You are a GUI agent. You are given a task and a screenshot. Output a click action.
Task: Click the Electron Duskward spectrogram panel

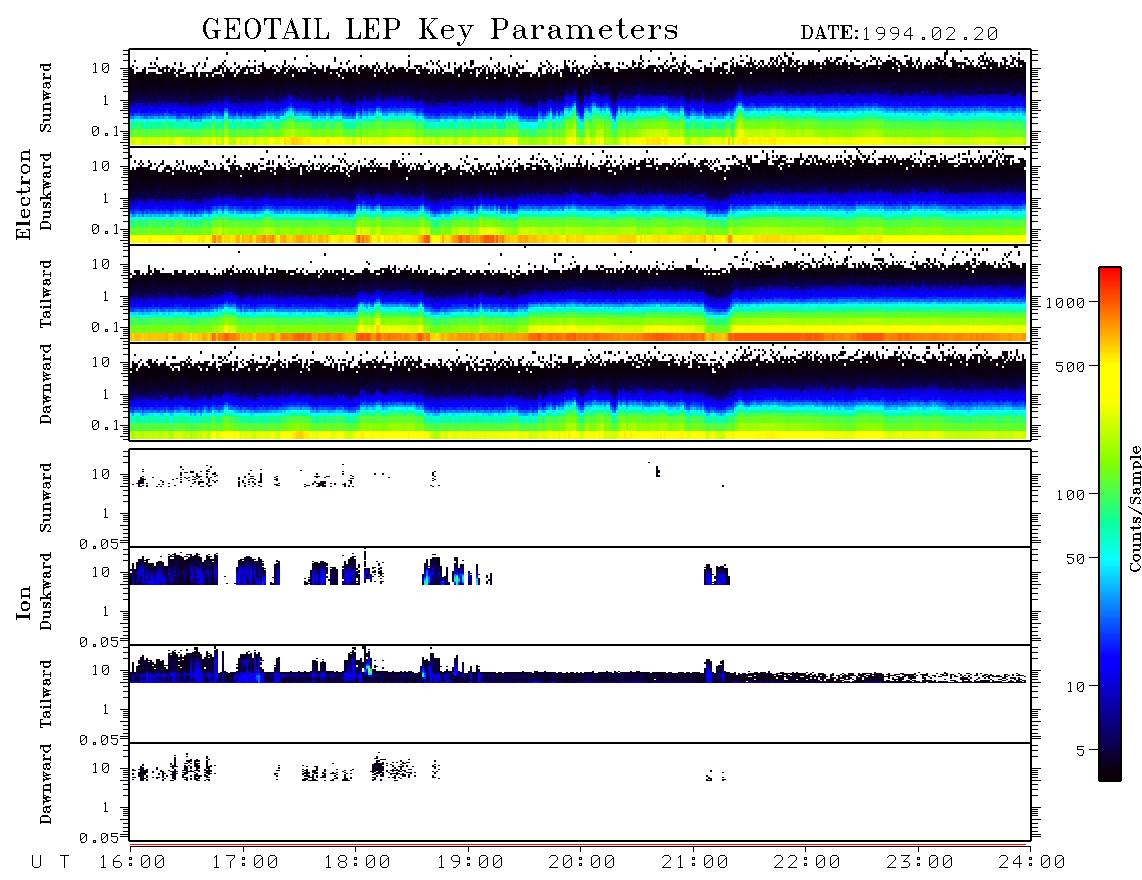[580, 195]
